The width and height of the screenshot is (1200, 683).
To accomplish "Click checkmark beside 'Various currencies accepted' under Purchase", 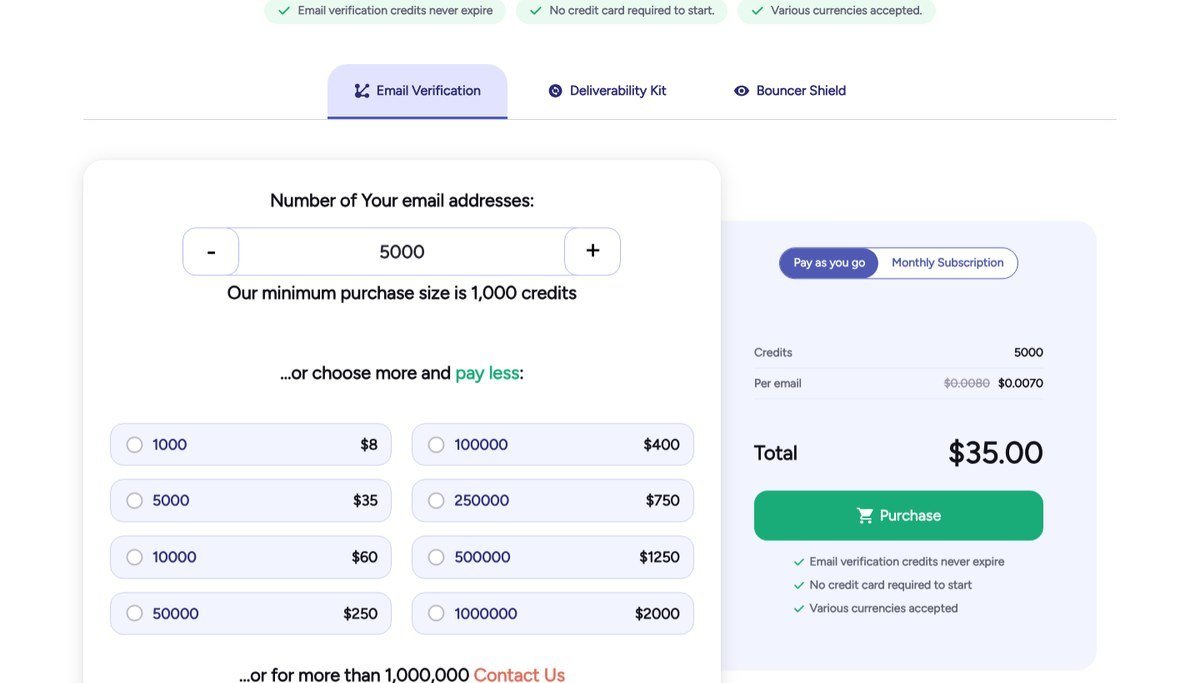I will tap(799, 609).
